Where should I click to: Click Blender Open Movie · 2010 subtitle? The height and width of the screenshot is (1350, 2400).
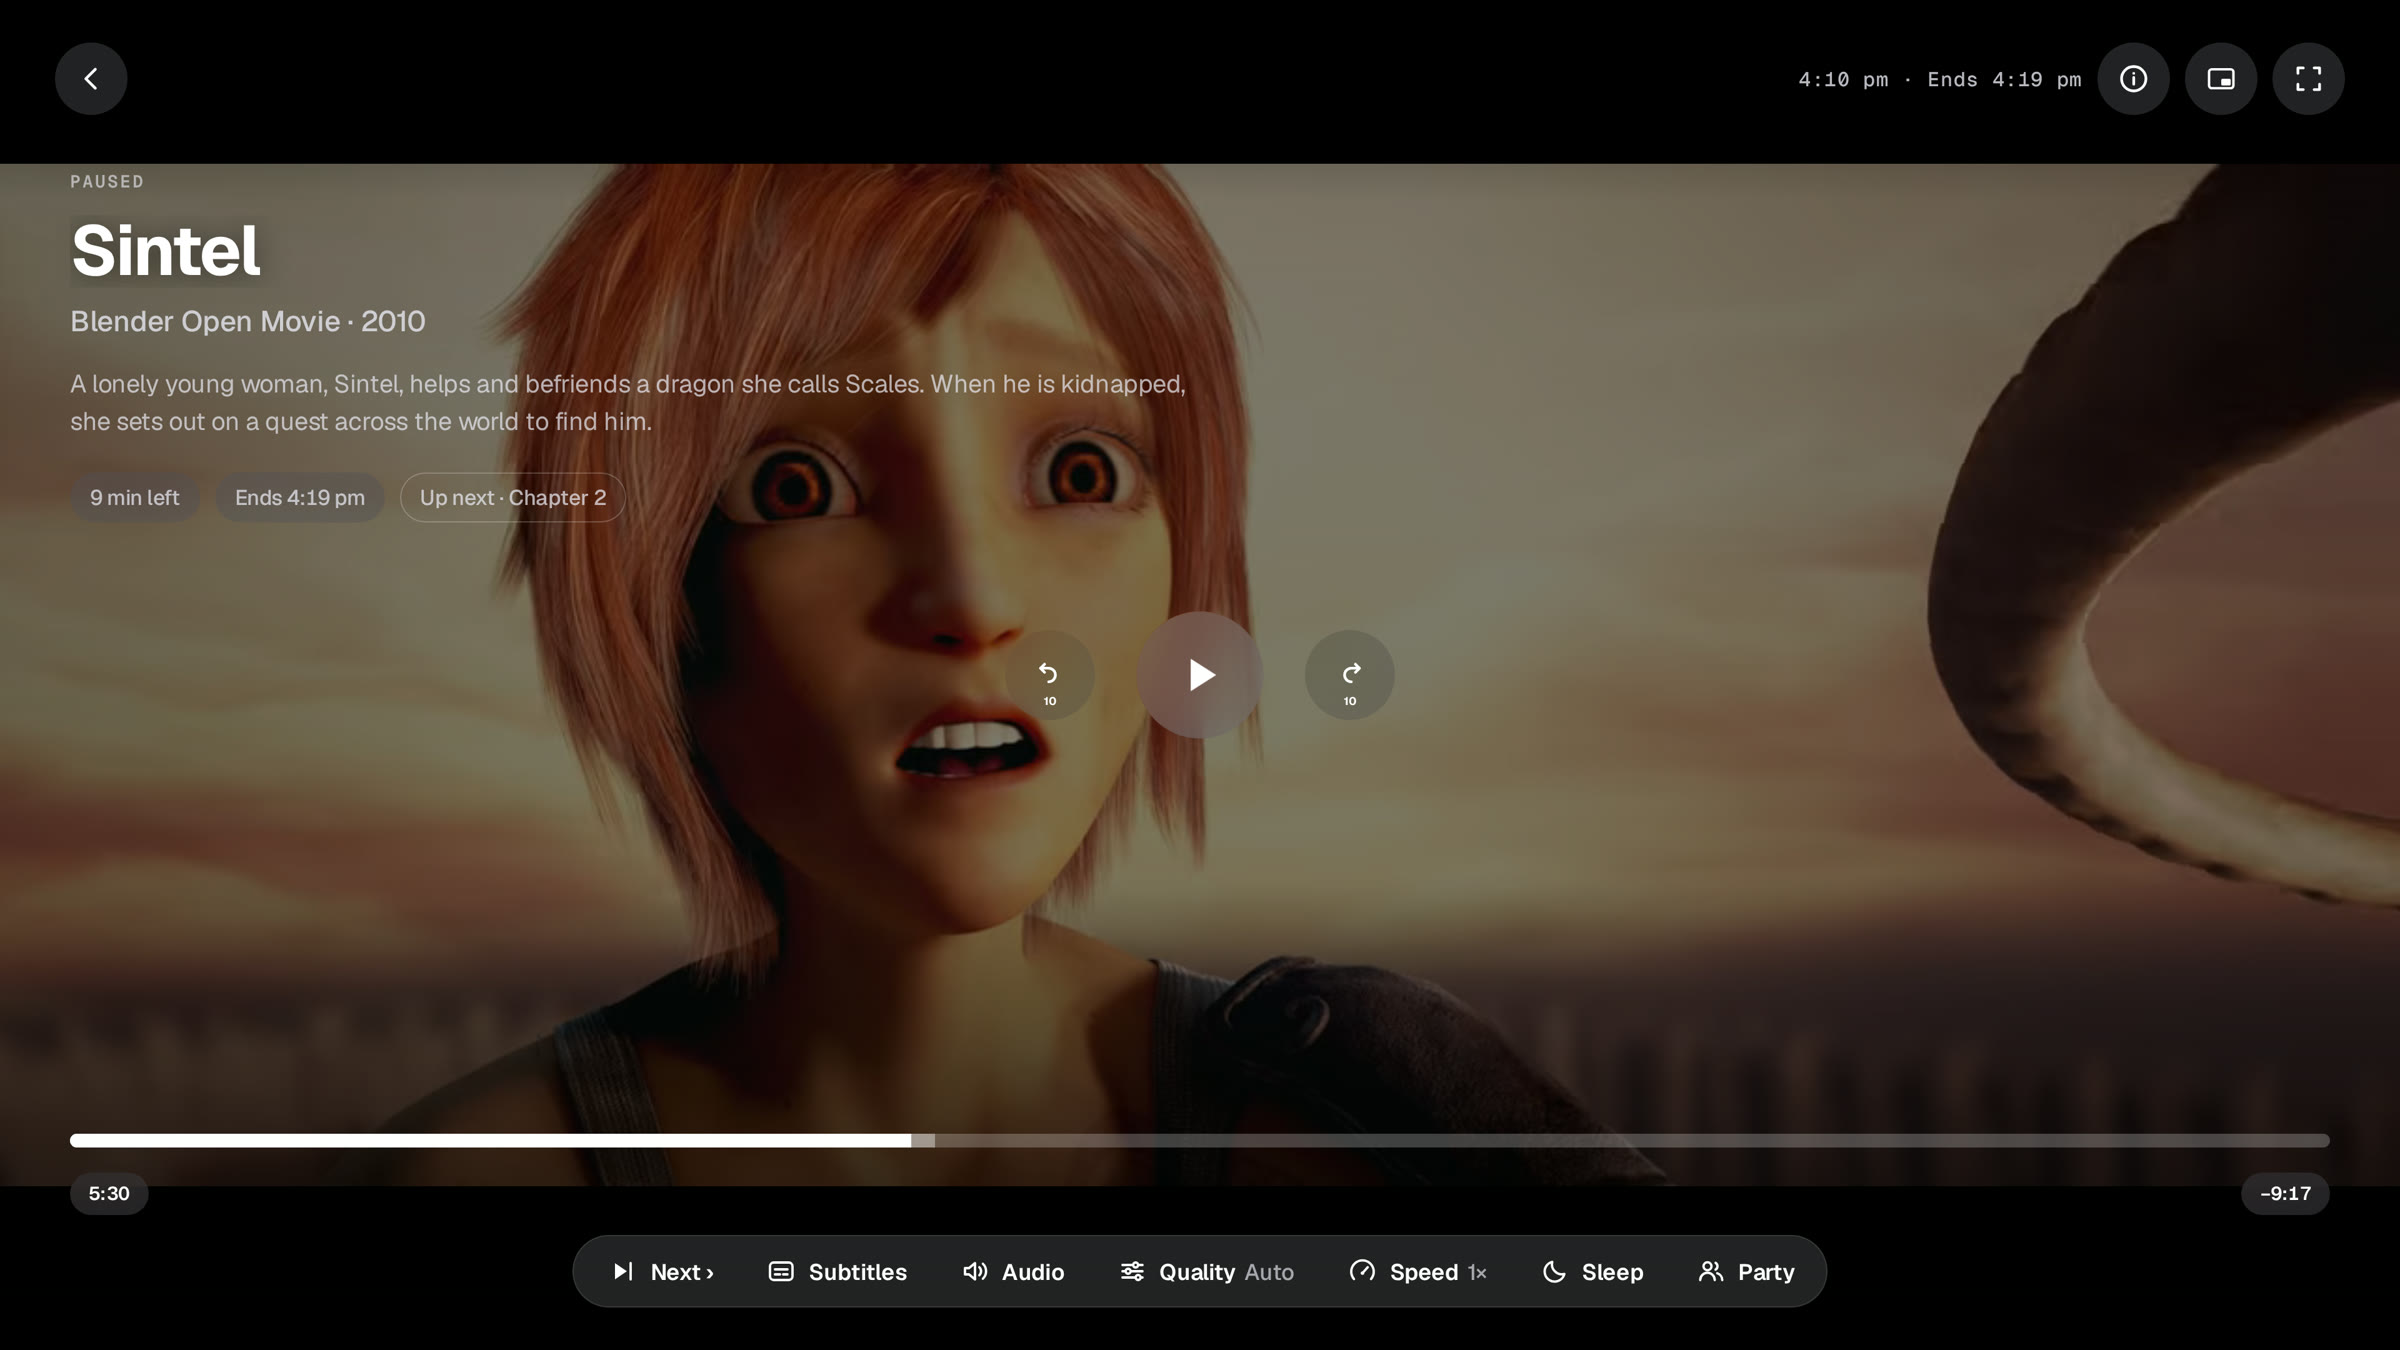[x=248, y=321]
